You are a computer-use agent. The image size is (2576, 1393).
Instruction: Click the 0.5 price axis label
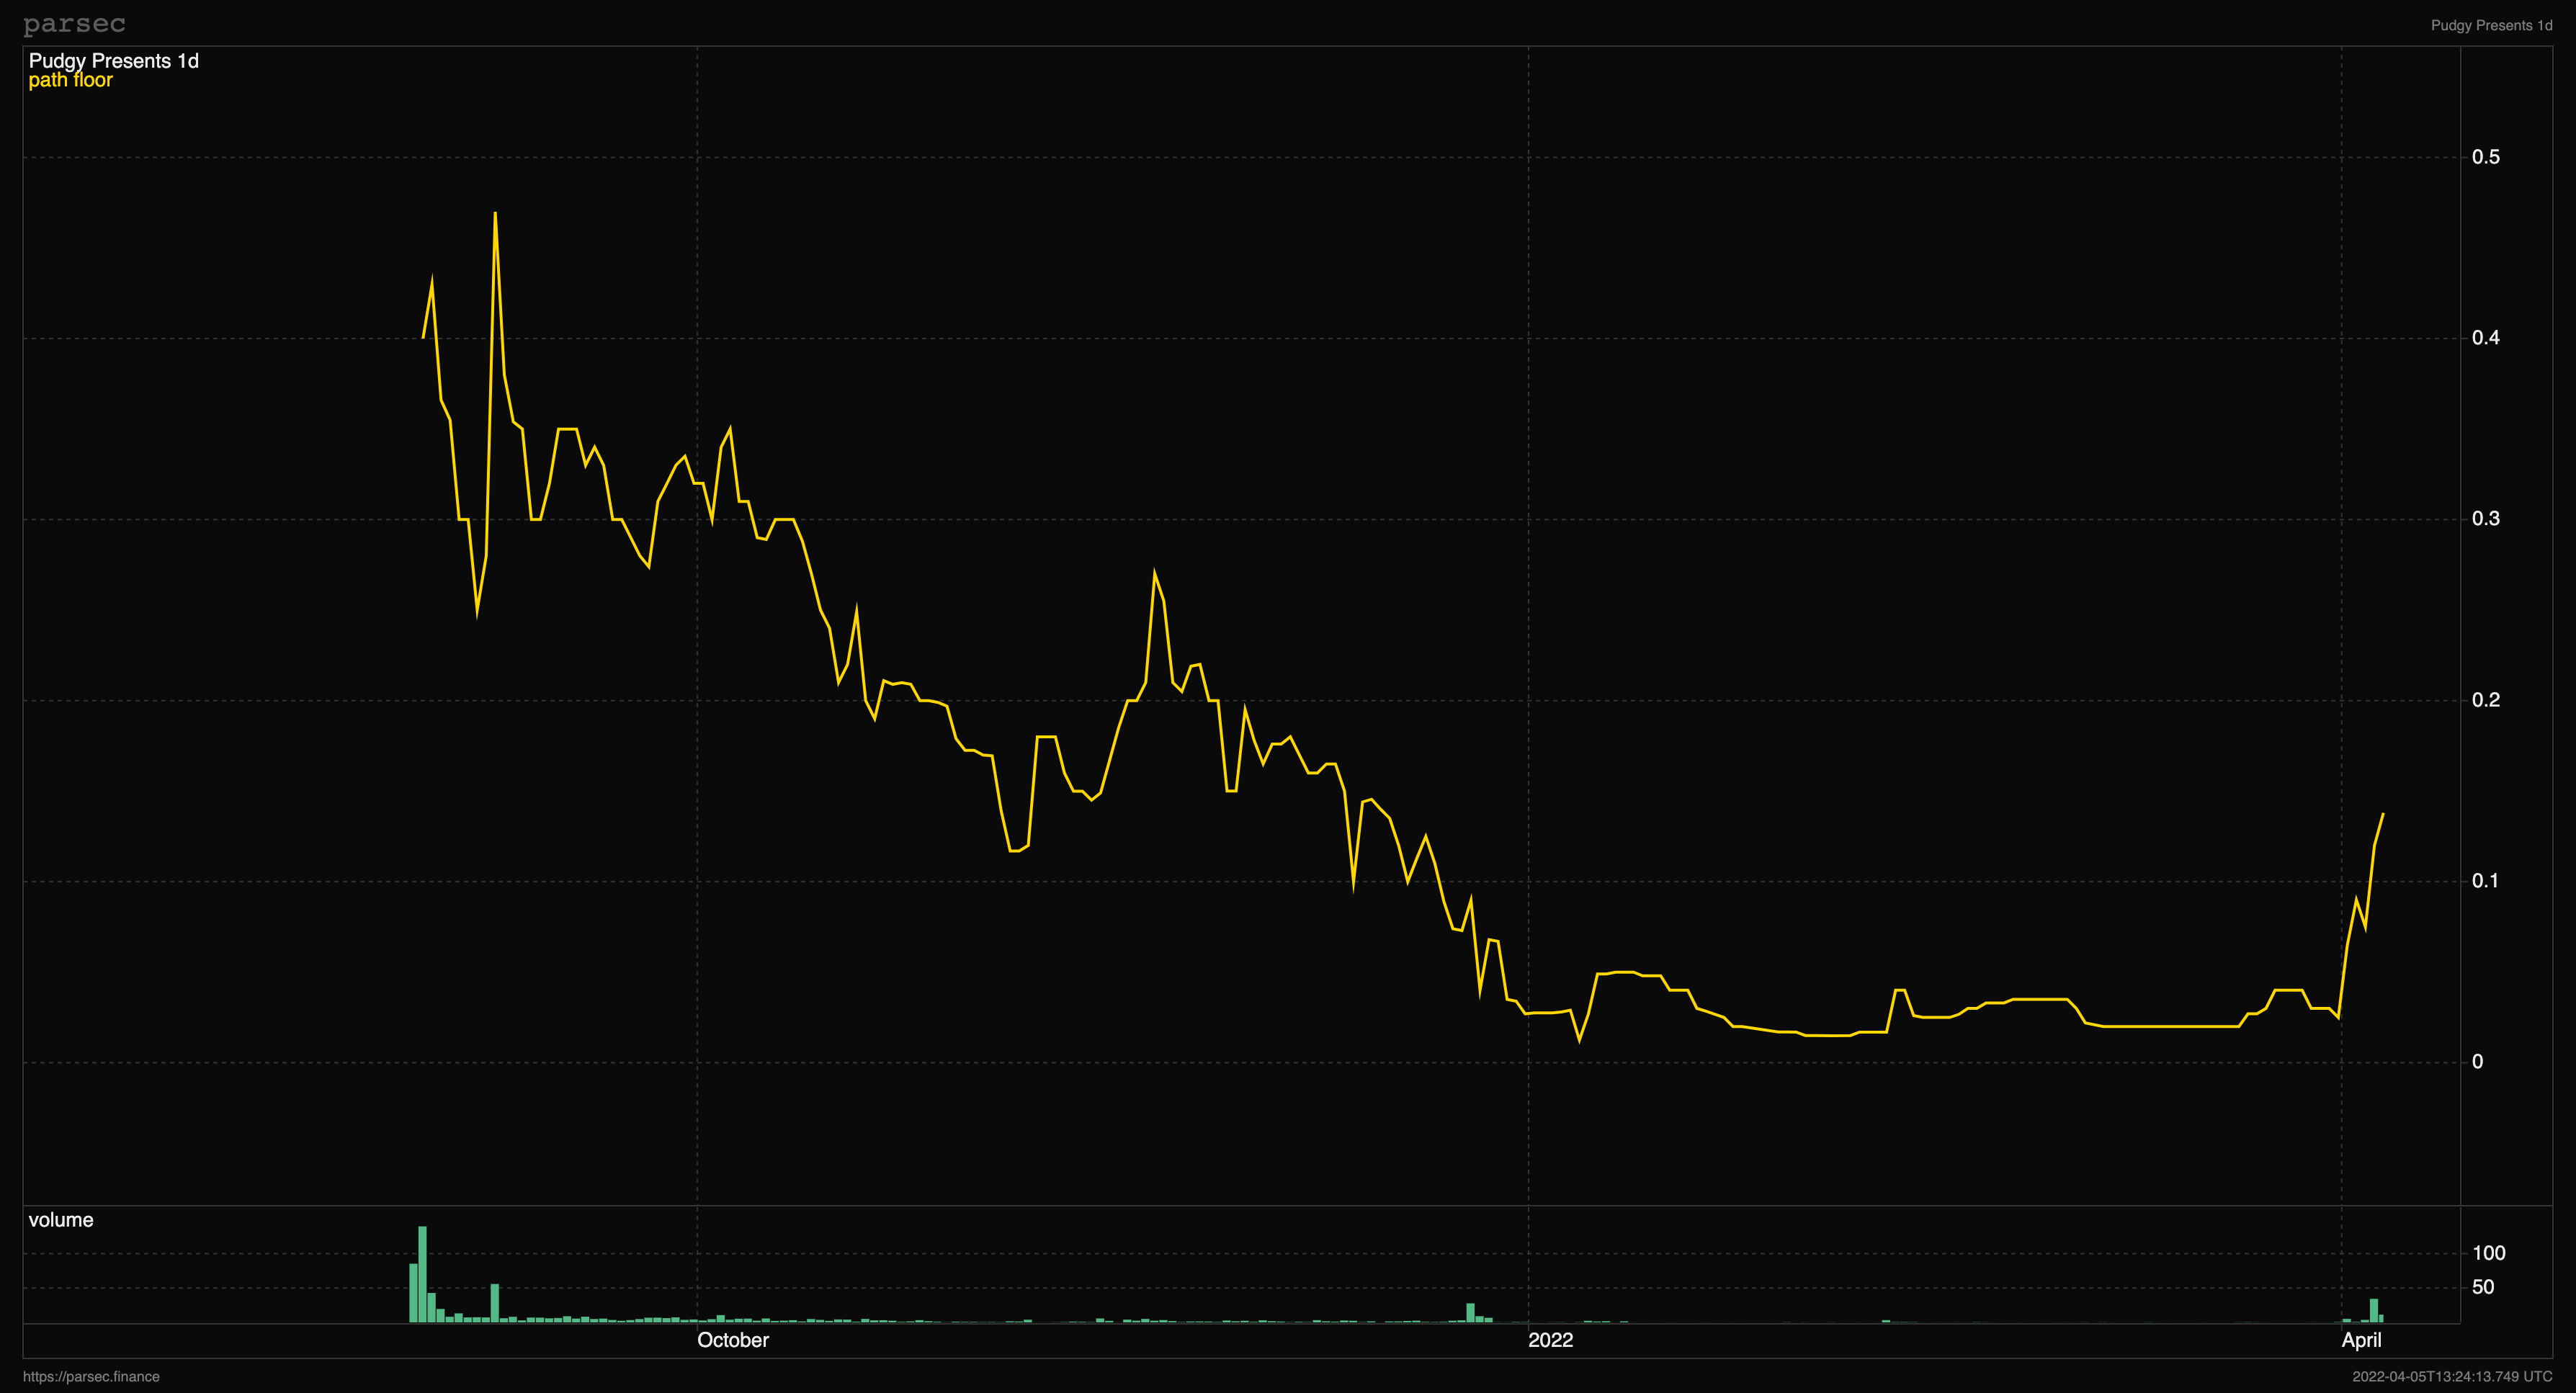tap(2485, 157)
